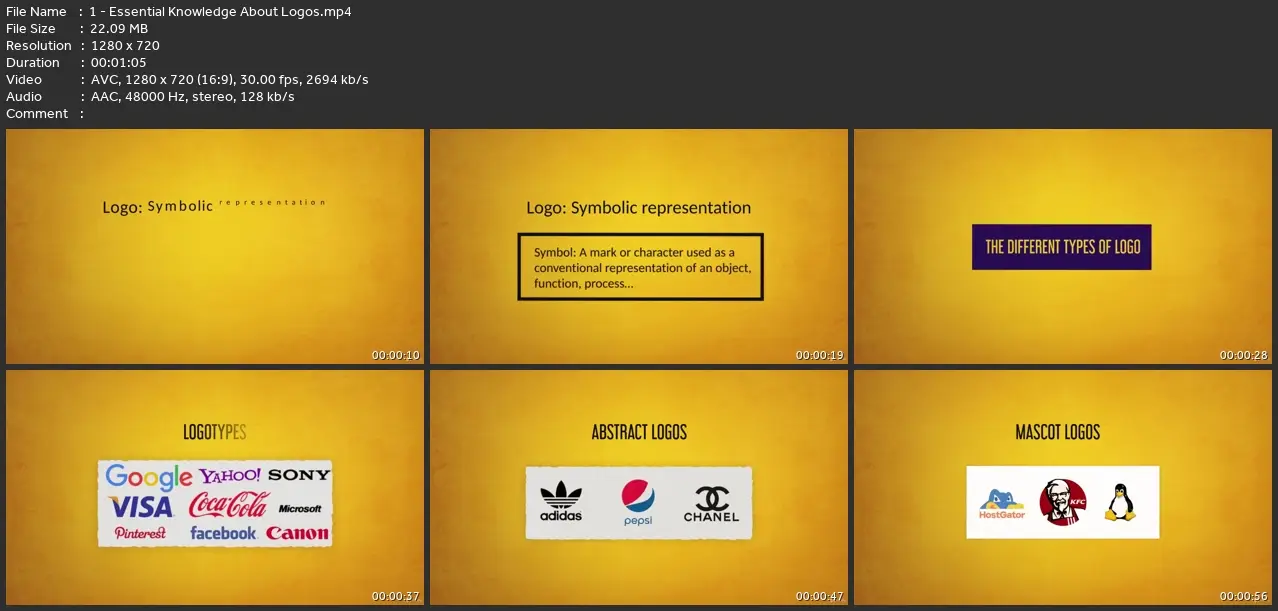1278x611 pixels.
Task: Pick the VISA logo
Action: coord(141,506)
